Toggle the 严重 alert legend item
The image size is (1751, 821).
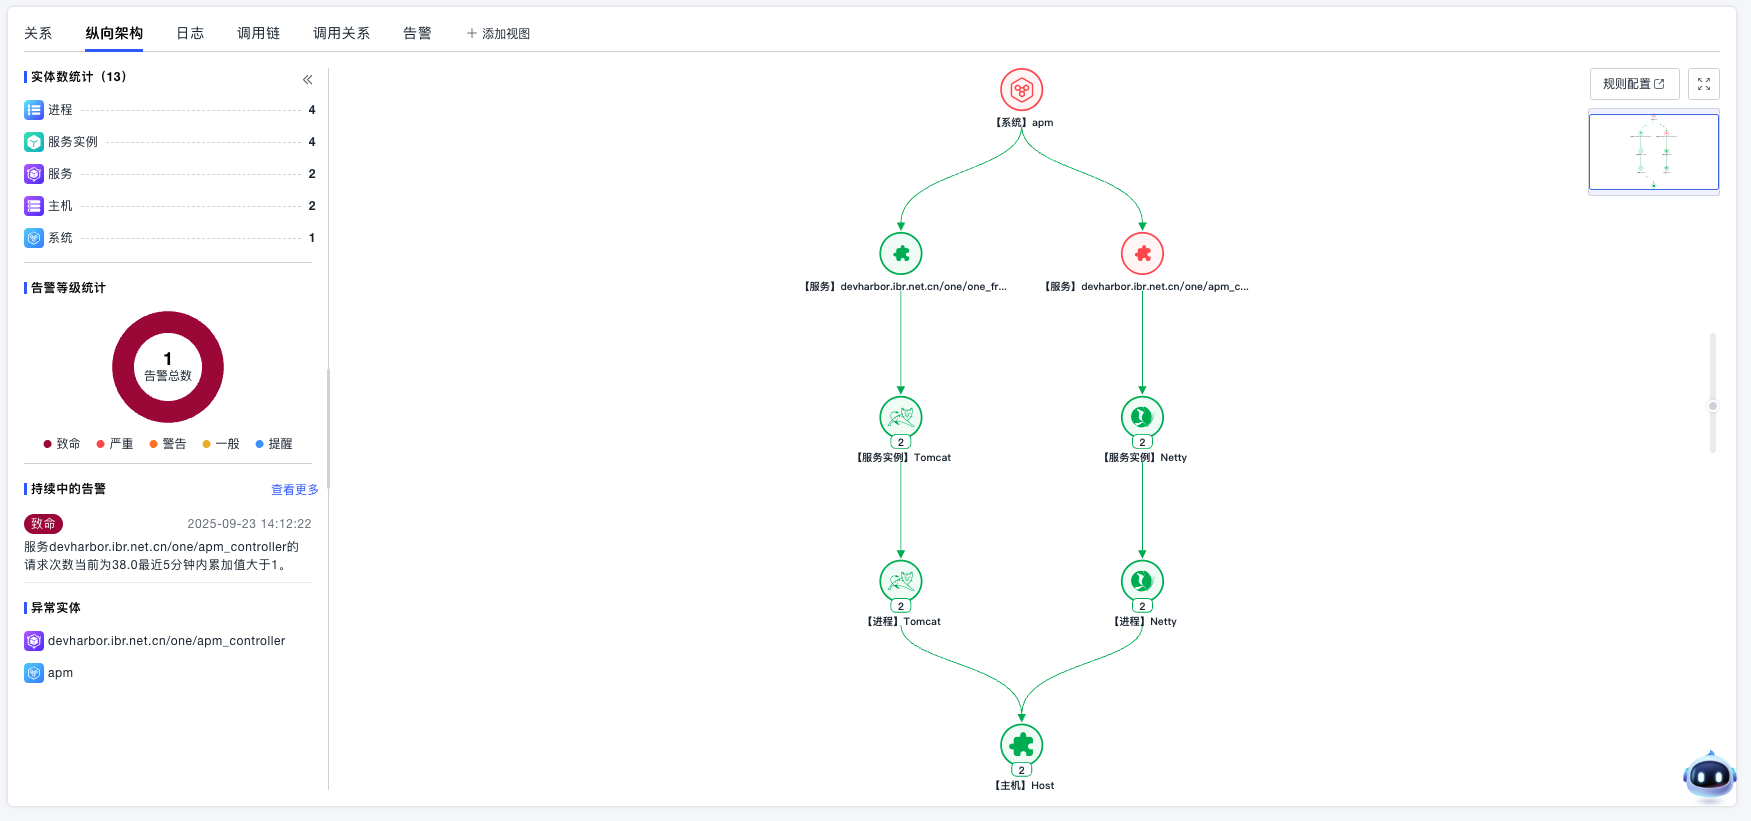coord(115,444)
